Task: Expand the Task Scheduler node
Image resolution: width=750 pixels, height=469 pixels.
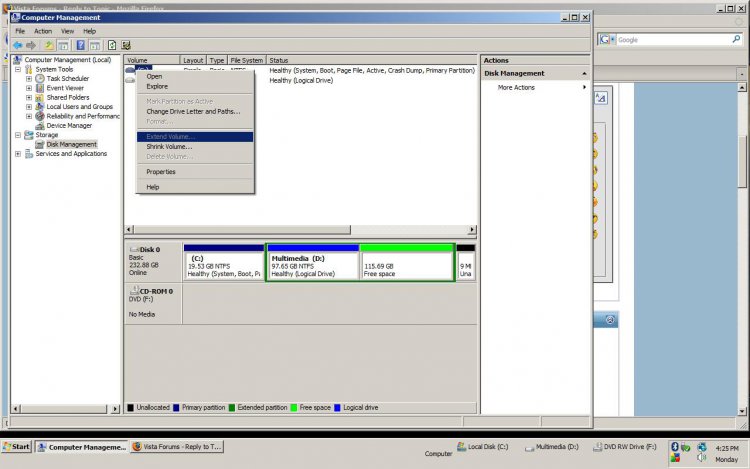Action: tap(29, 78)
